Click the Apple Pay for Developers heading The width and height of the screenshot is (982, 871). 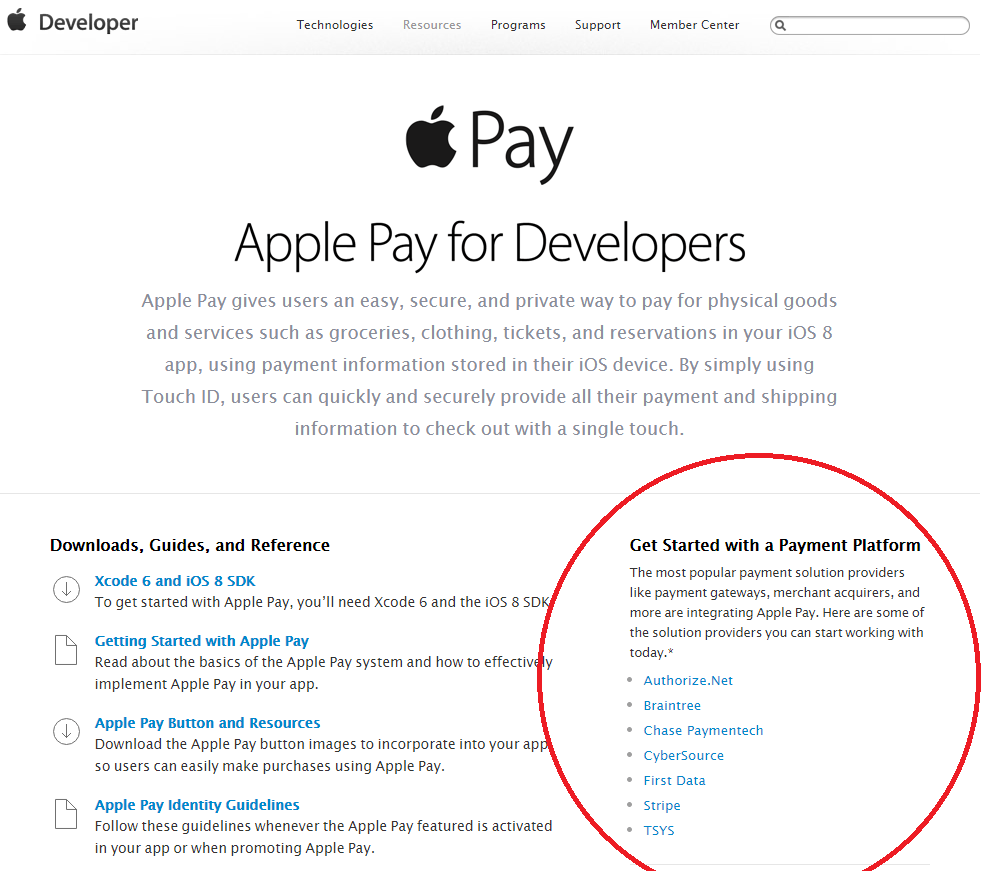(x=490, y=244)
